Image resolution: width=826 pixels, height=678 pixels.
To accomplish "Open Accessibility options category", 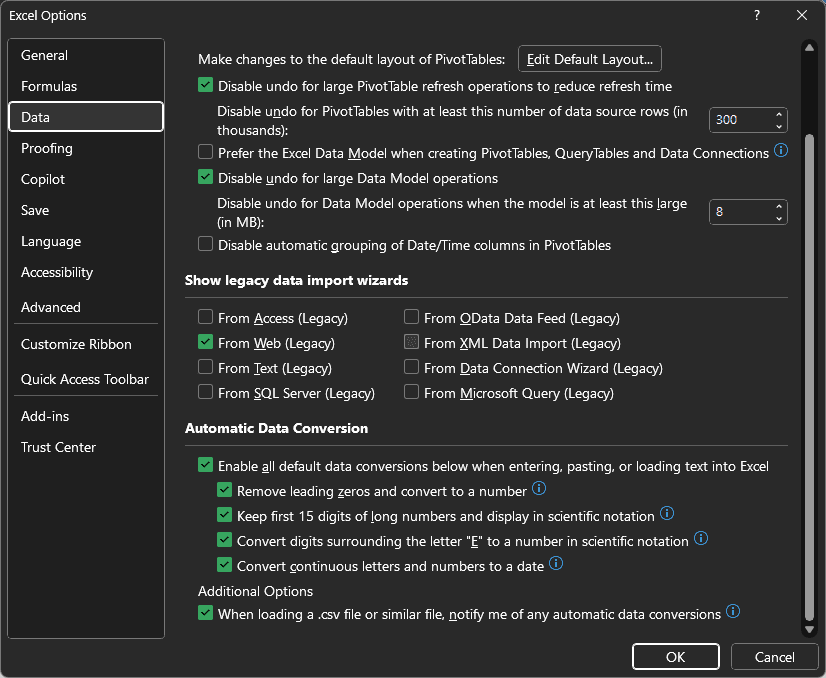I will click(86, 272).
